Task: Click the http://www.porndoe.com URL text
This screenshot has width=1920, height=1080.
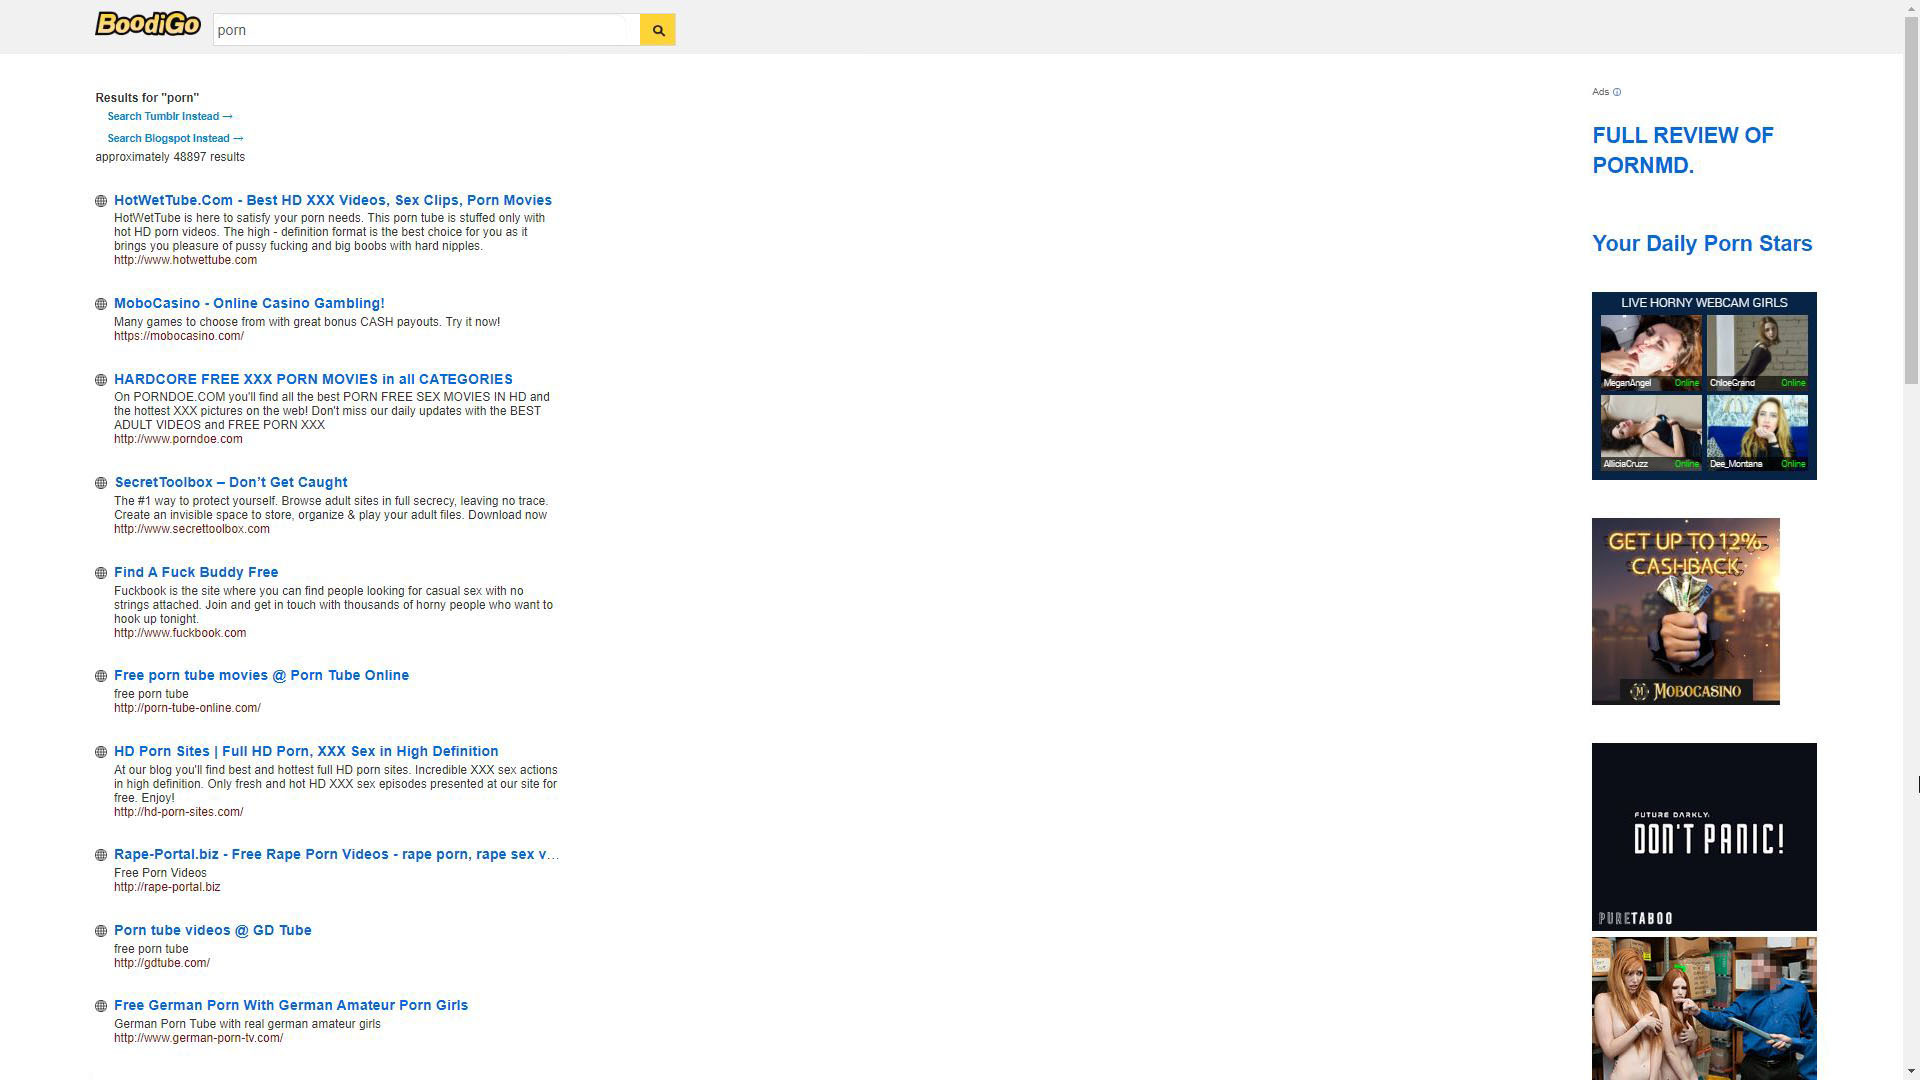Action: (178, 439)
